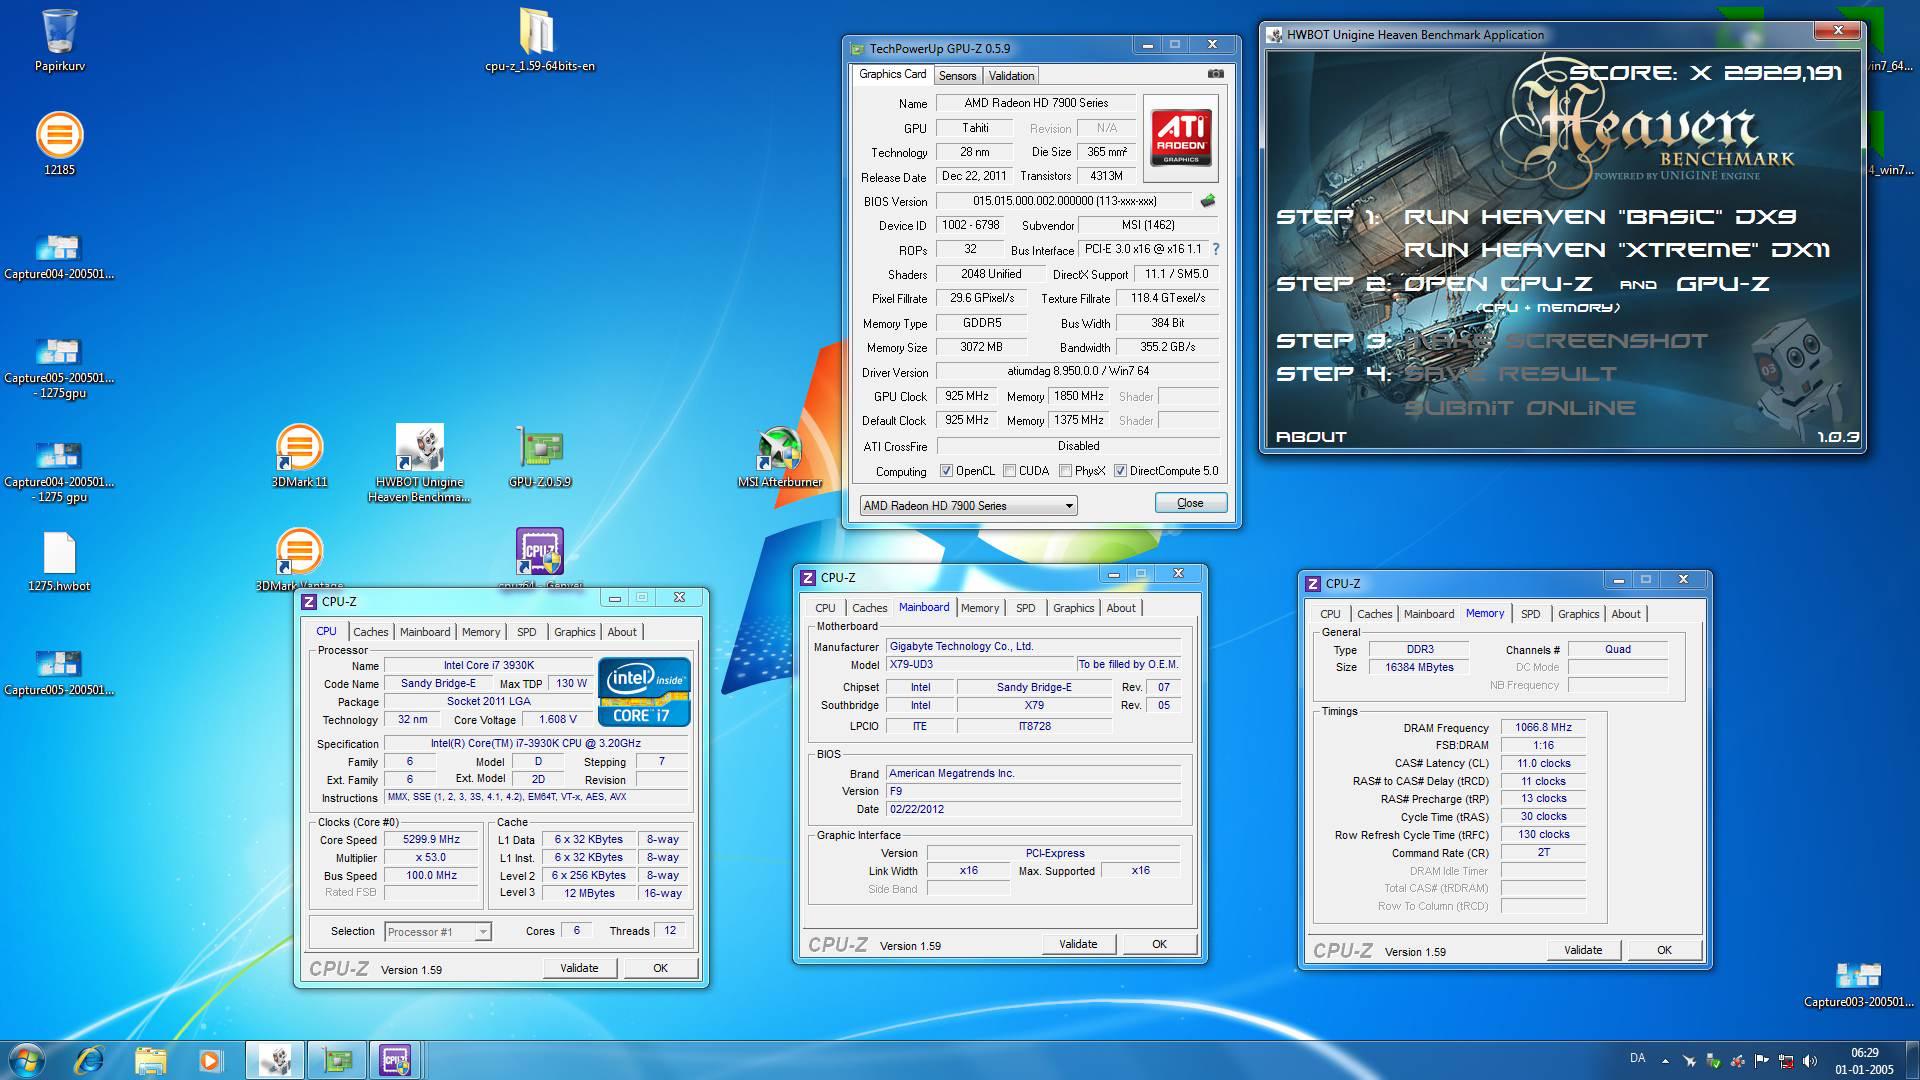Click the DA language indicator in taskbar
Image resolution: width=1920 pixels, height=1080 pixels.
point(1637,1058)
